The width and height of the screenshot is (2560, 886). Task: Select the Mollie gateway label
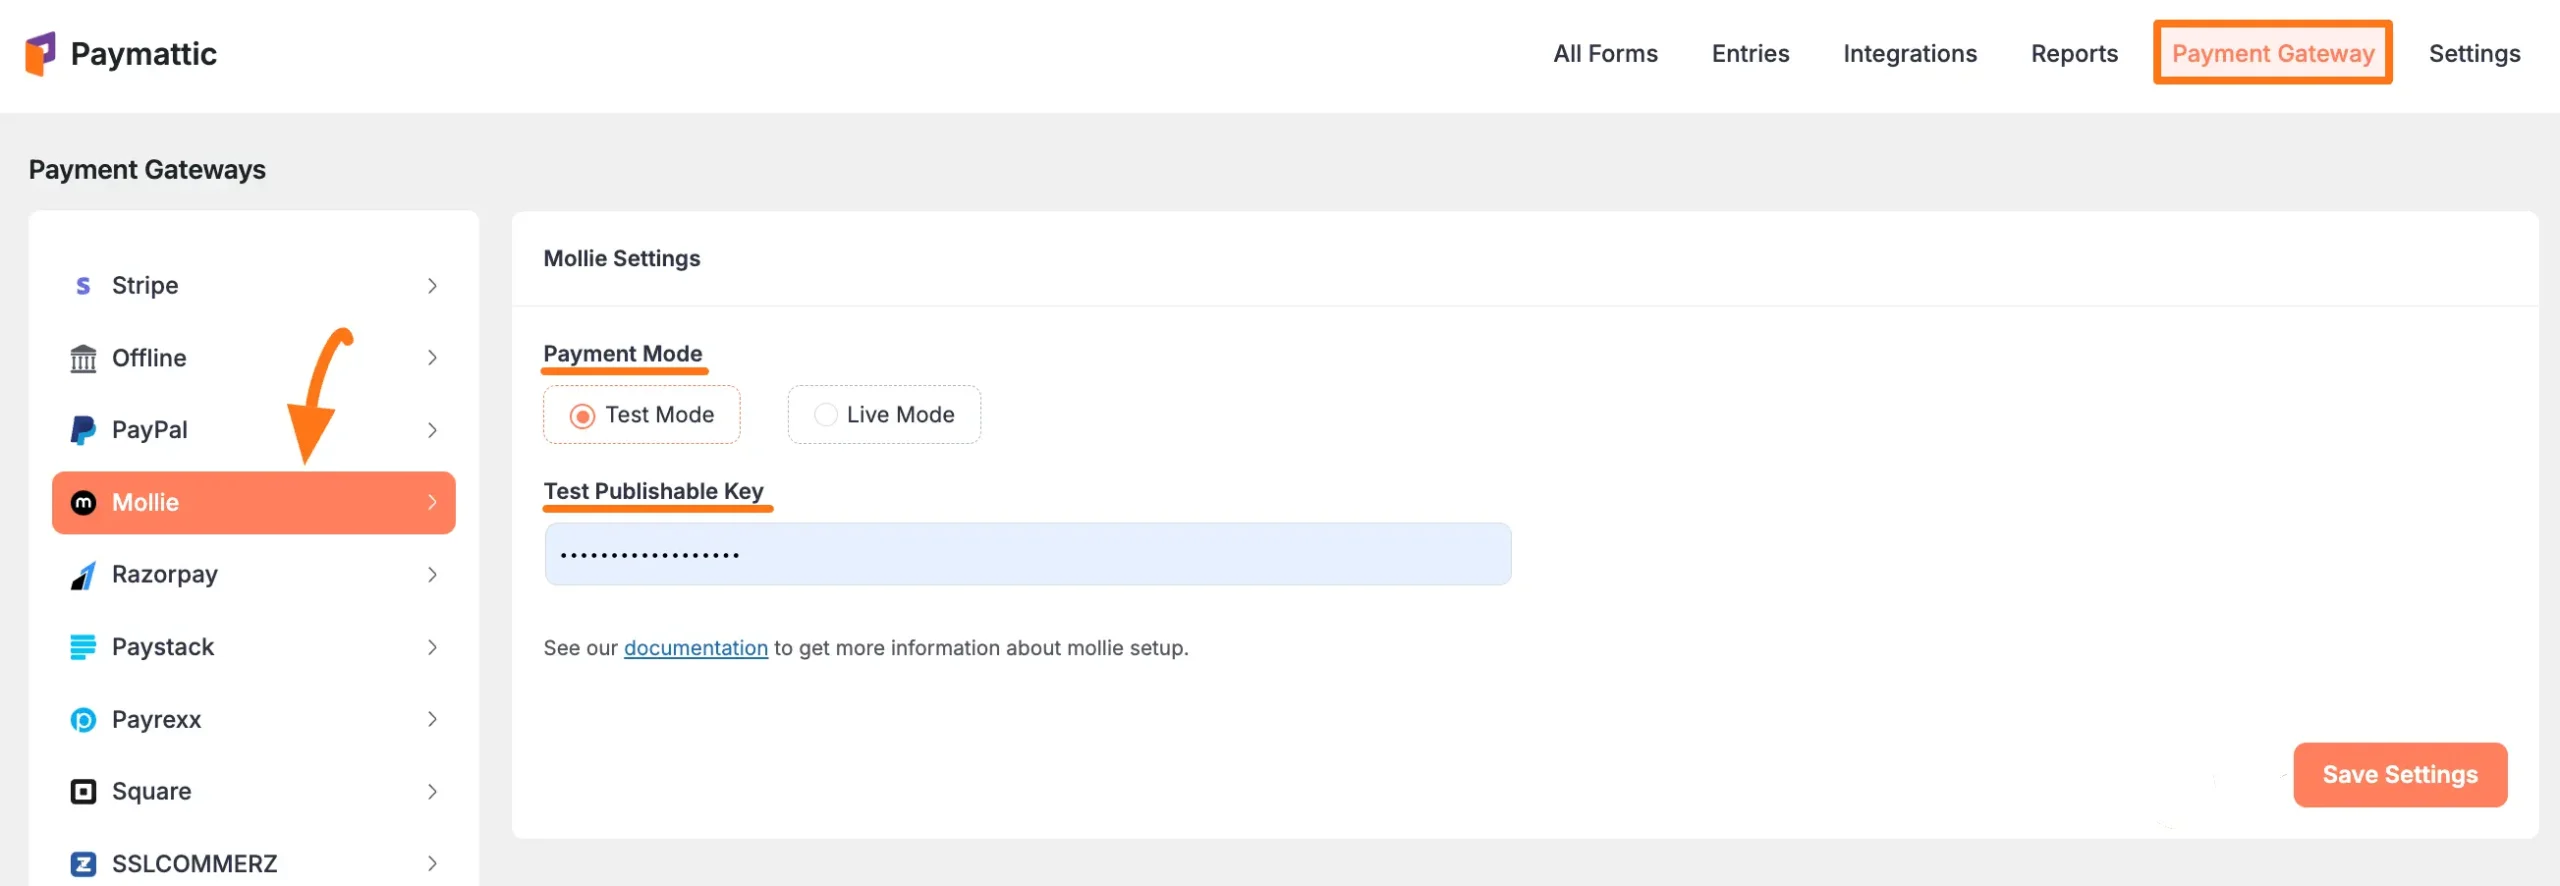[x=146, y=502]
